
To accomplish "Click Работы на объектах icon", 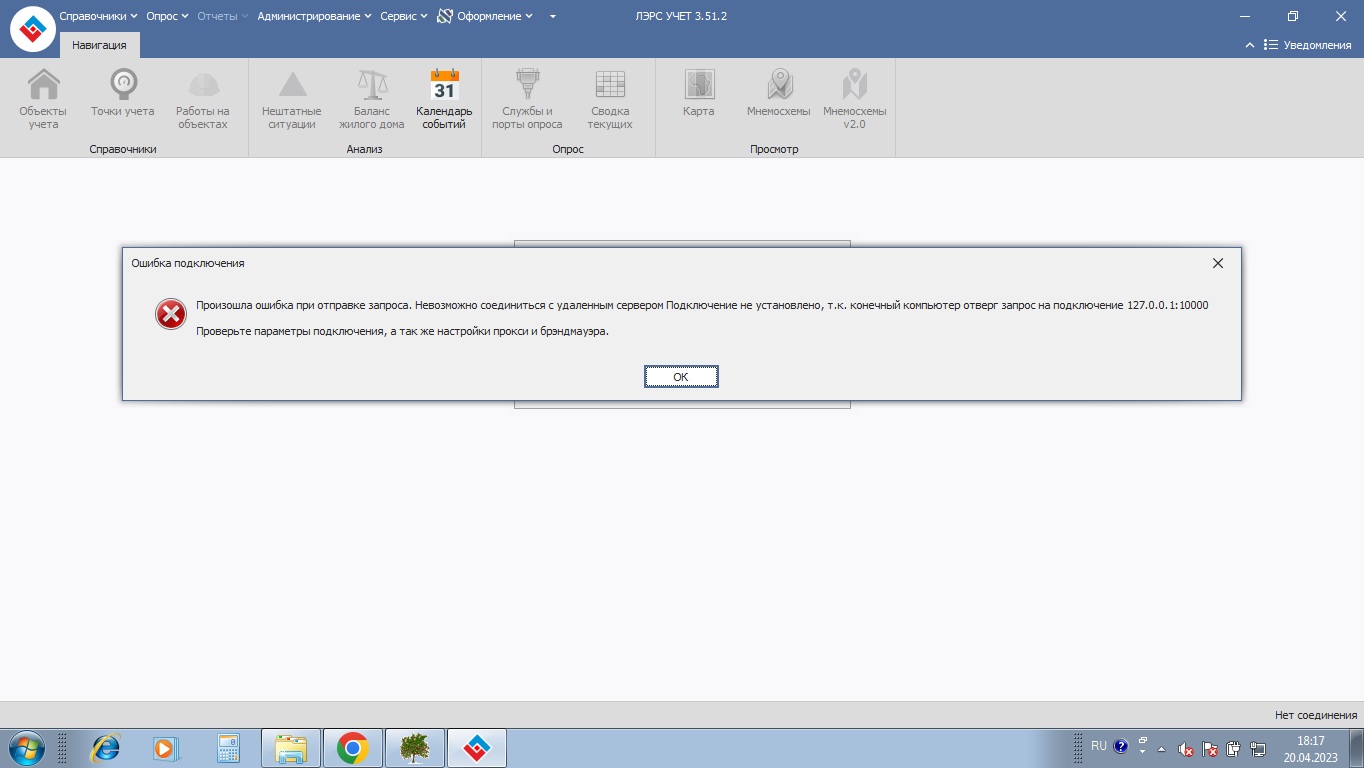I will (203, 99).
